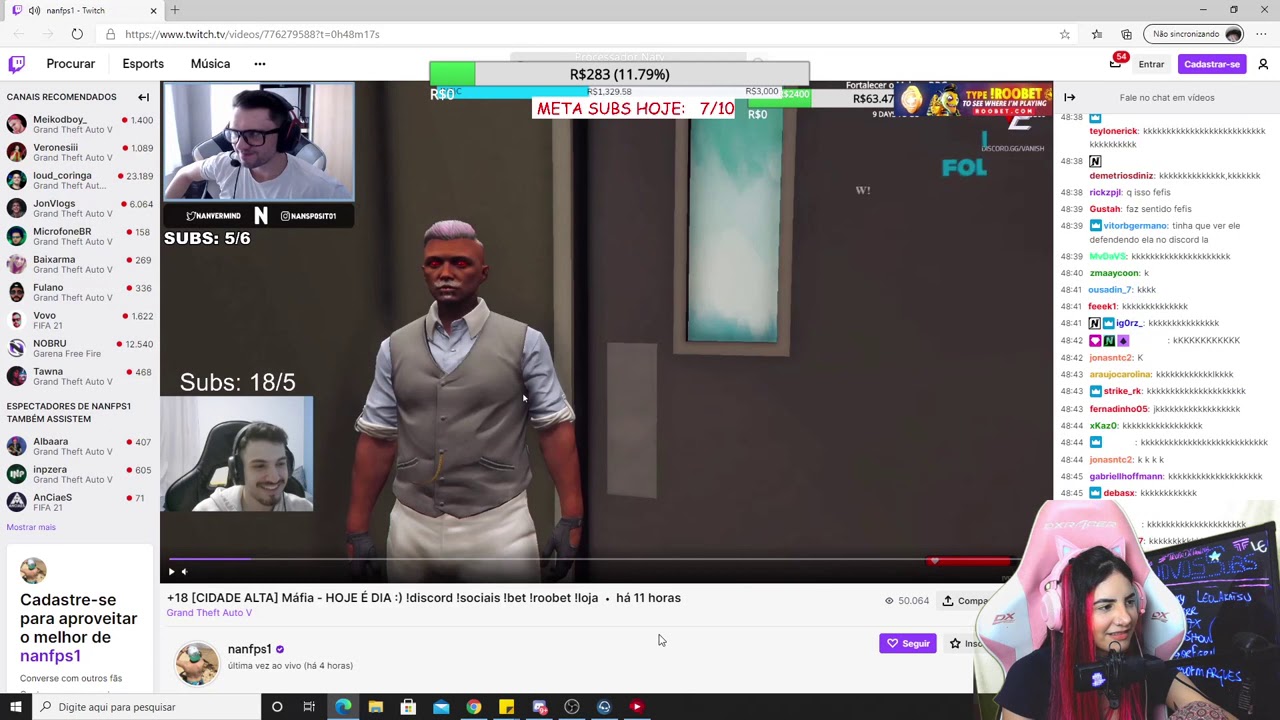
Task: Click the Cadastrar-se sign up button
Action: [1211, 64]
